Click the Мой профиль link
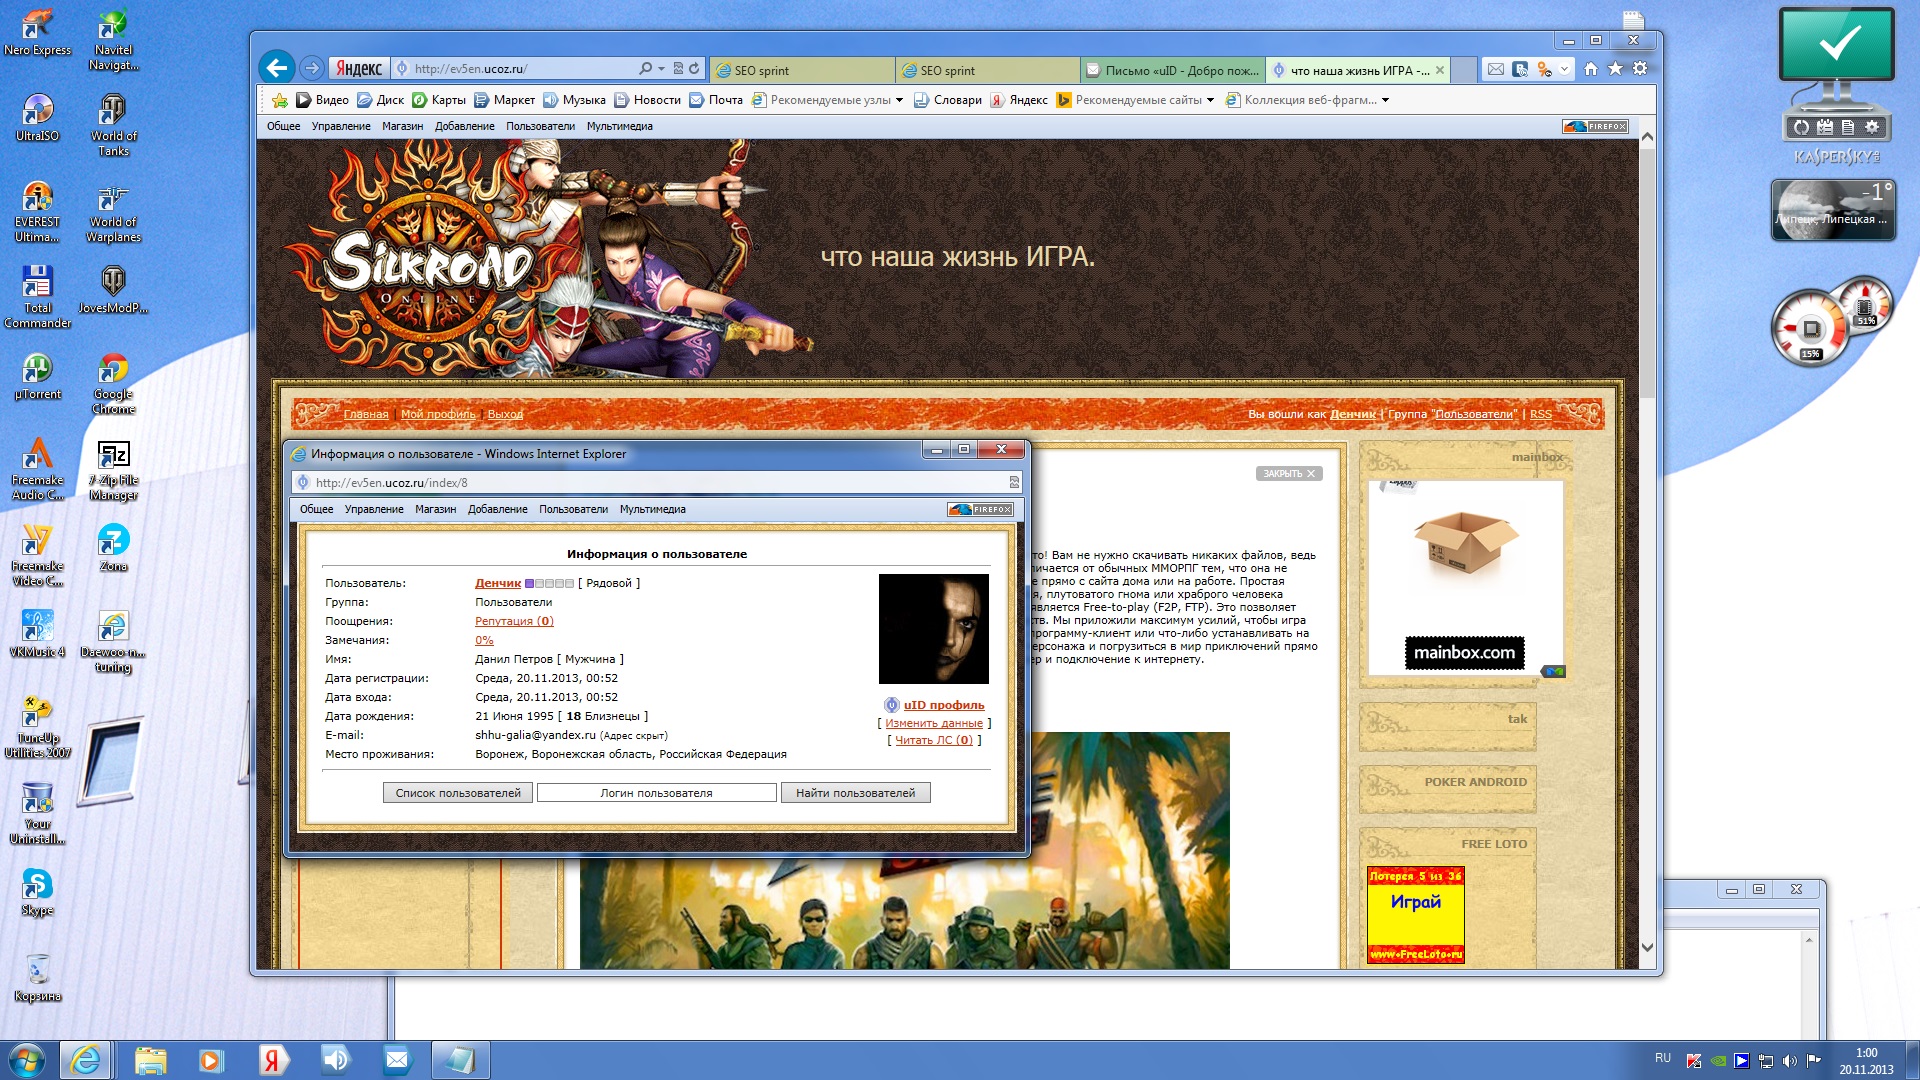The height and width of the screenshot is (1080, 1920). (x=438, y=414)
